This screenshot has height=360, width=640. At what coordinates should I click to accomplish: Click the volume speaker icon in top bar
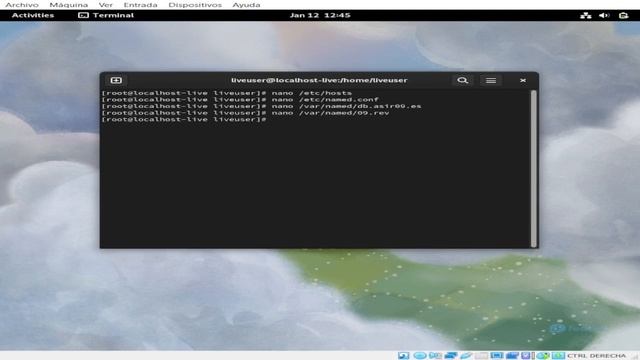coord(604,16)
